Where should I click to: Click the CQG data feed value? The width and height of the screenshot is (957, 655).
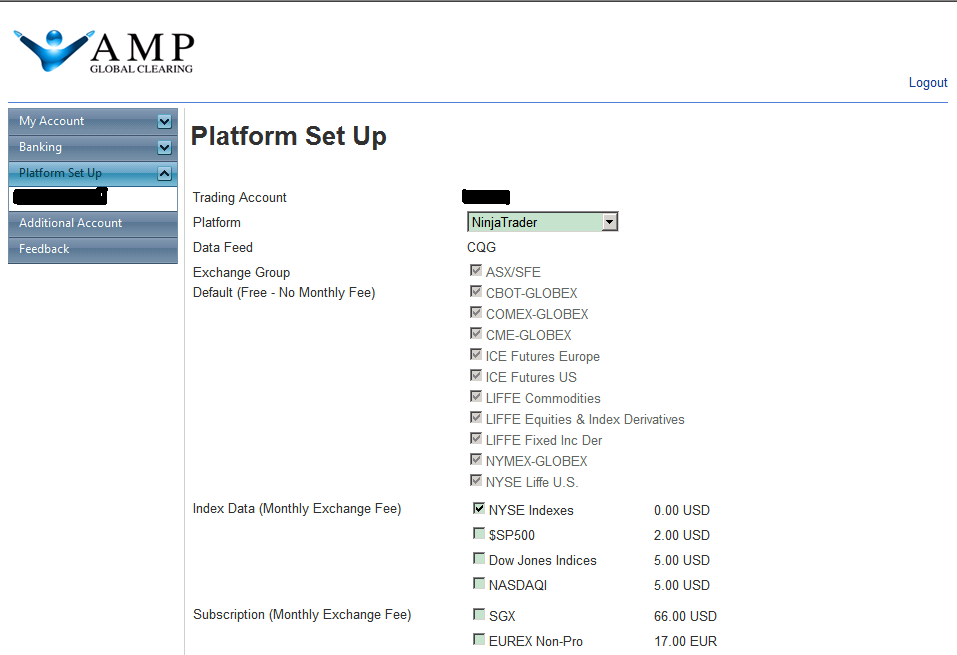(x=482, y=247)
